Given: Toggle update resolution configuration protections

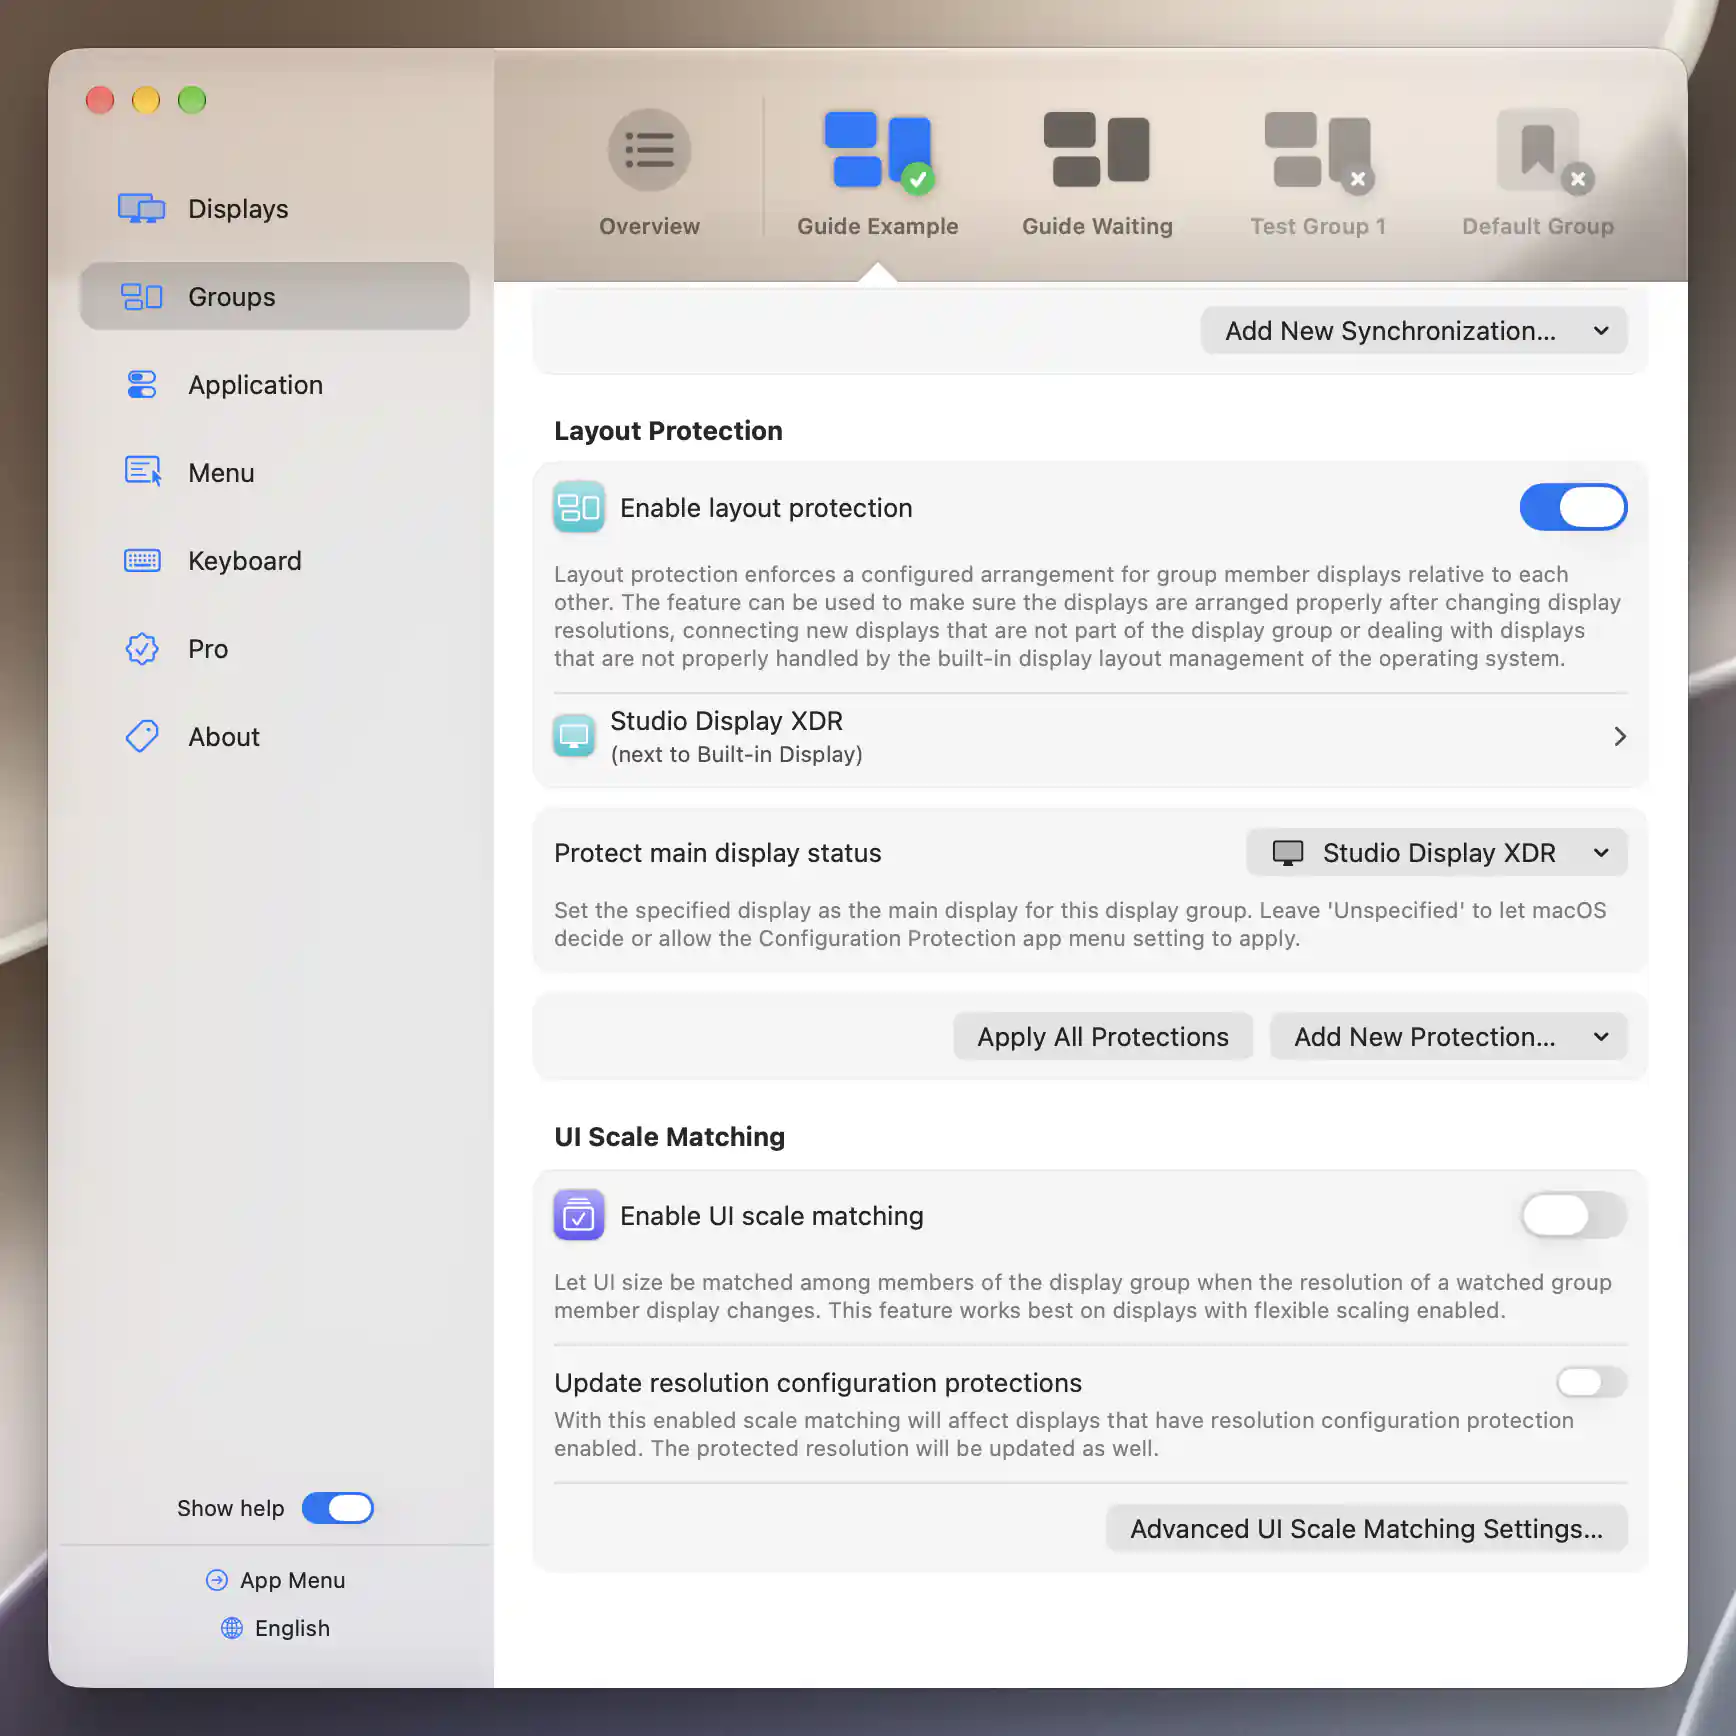Looking at the screenshot, I should 1591,1382.
